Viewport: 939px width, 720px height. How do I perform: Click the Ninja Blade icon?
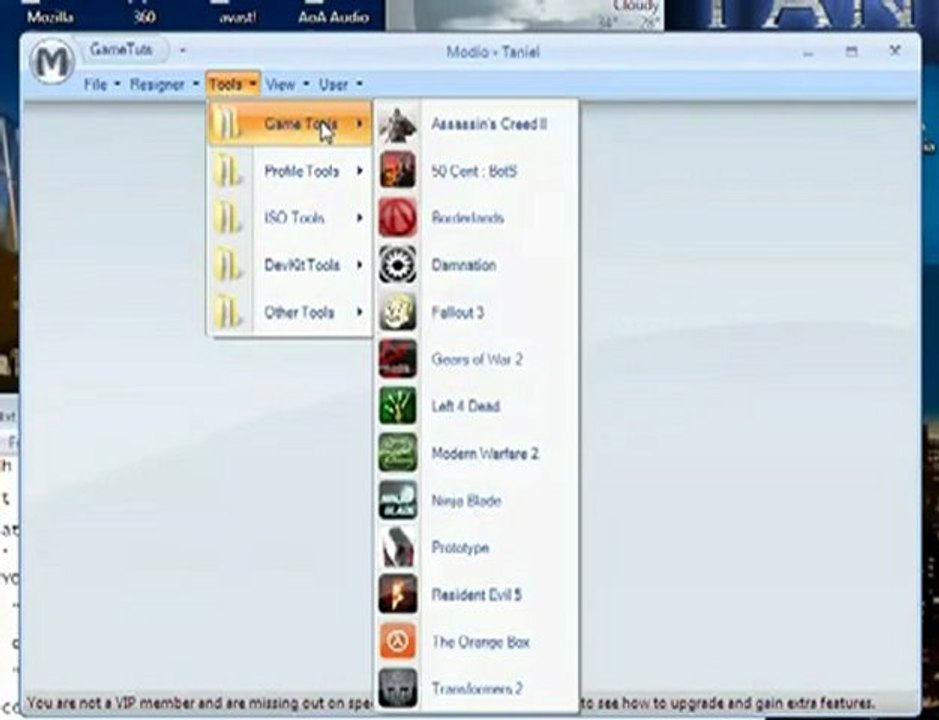point(398,500)
